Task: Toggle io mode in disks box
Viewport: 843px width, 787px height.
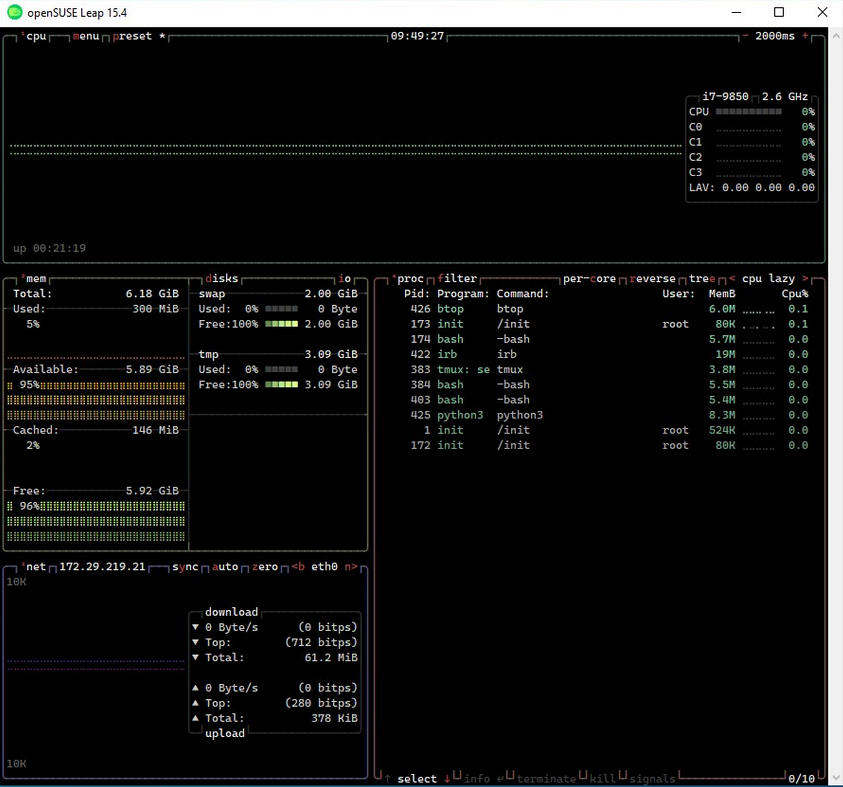Action: [x=345, y=278]
